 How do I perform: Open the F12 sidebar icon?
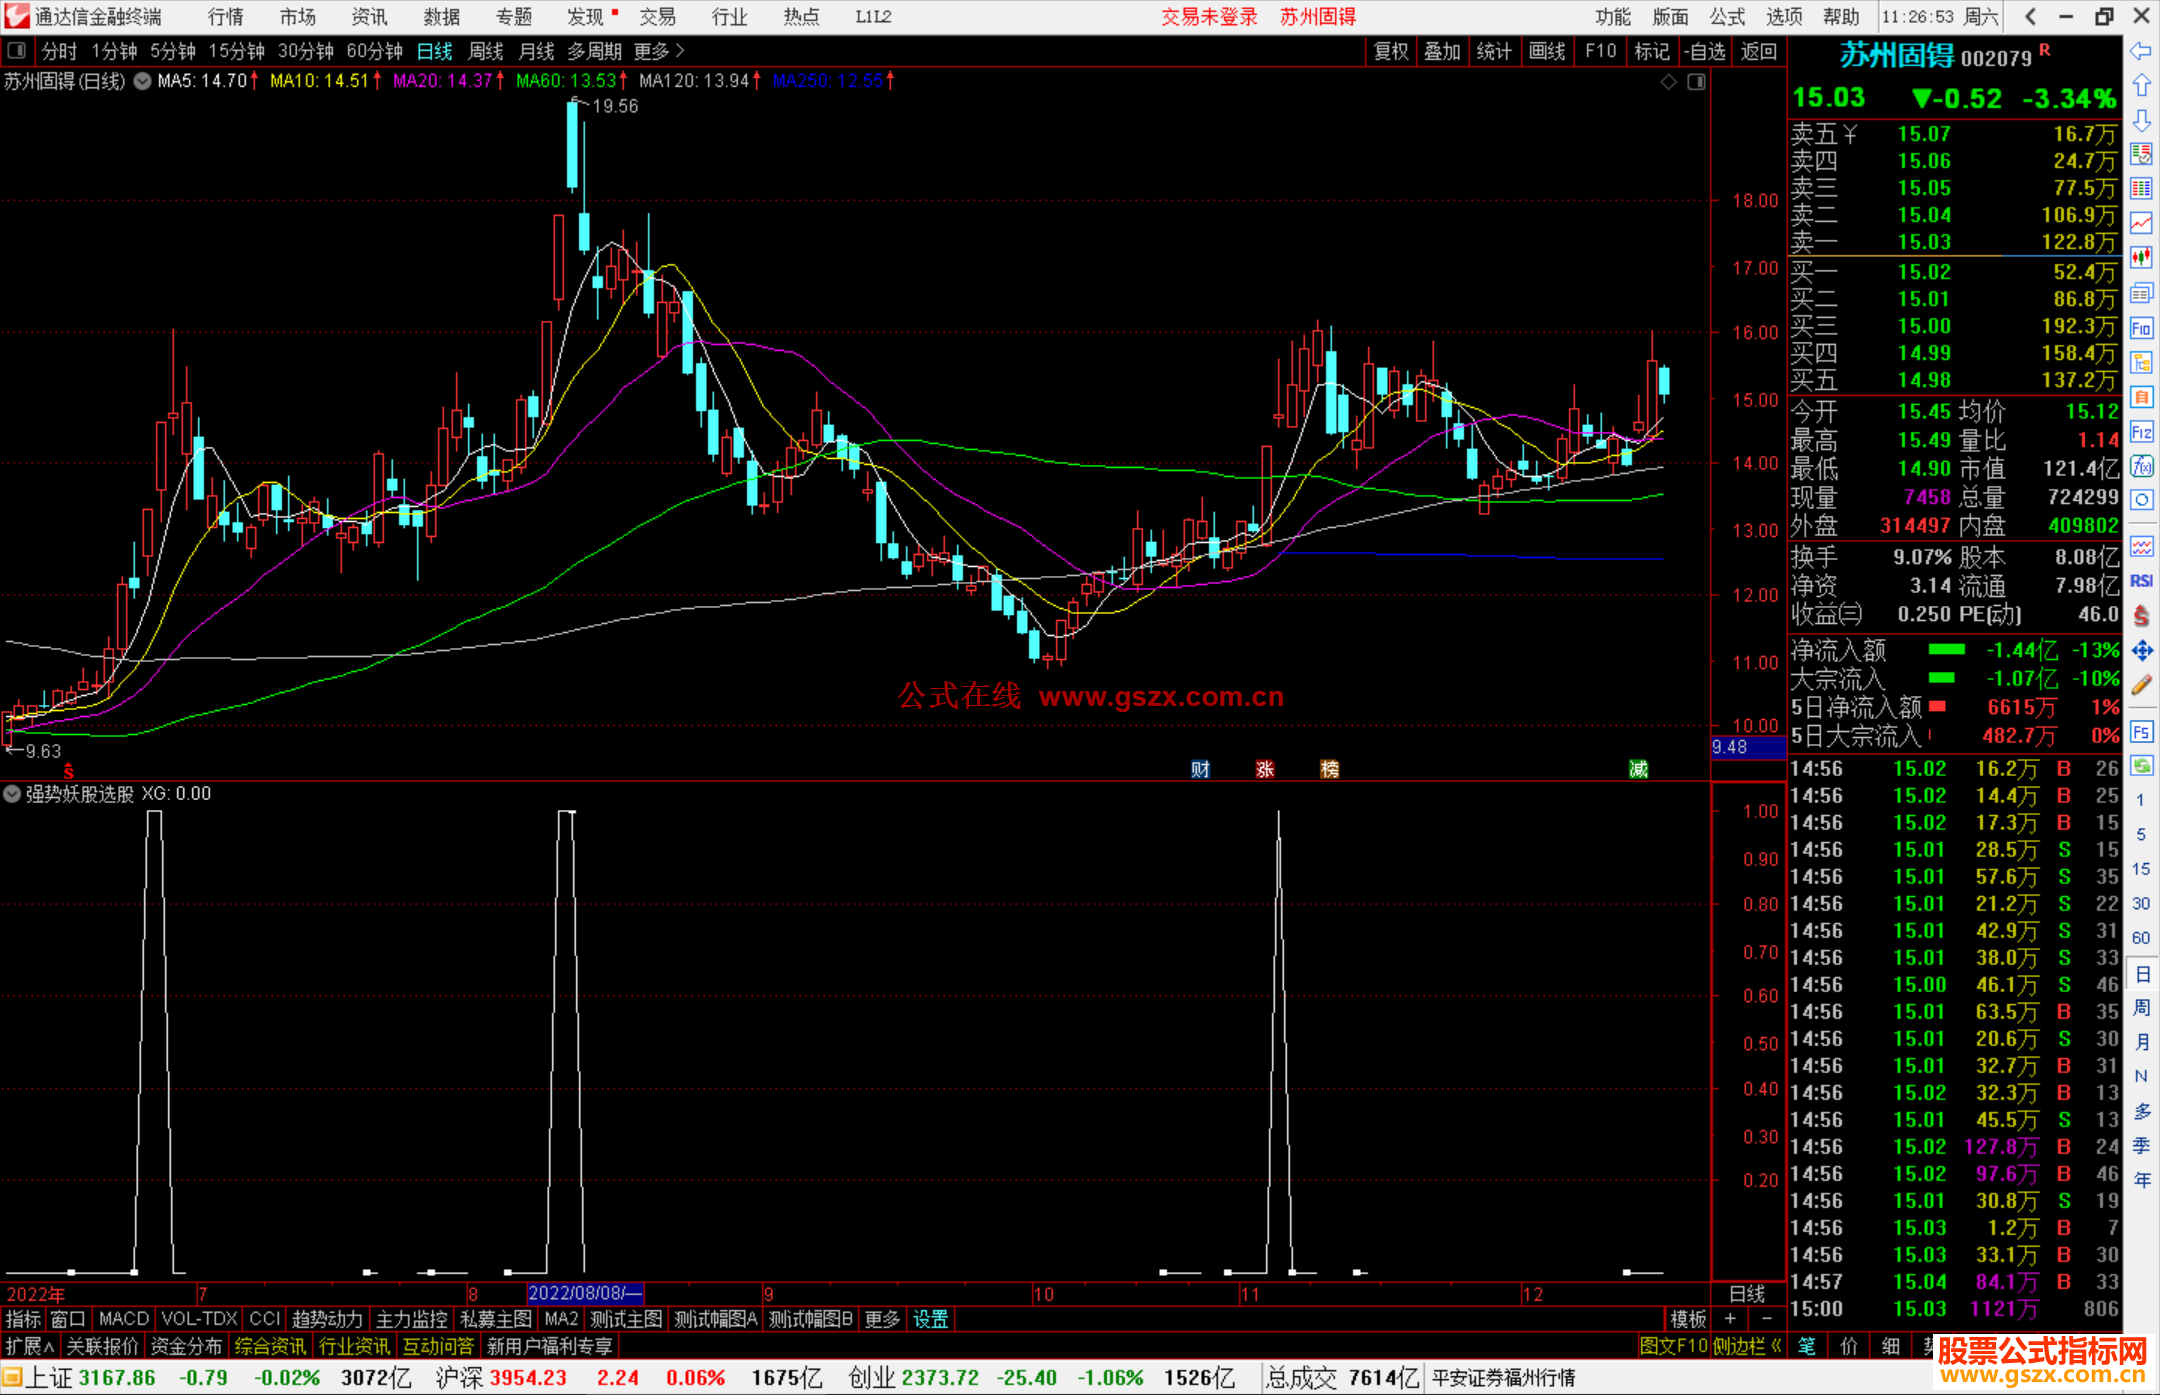tap(2141, 432)
